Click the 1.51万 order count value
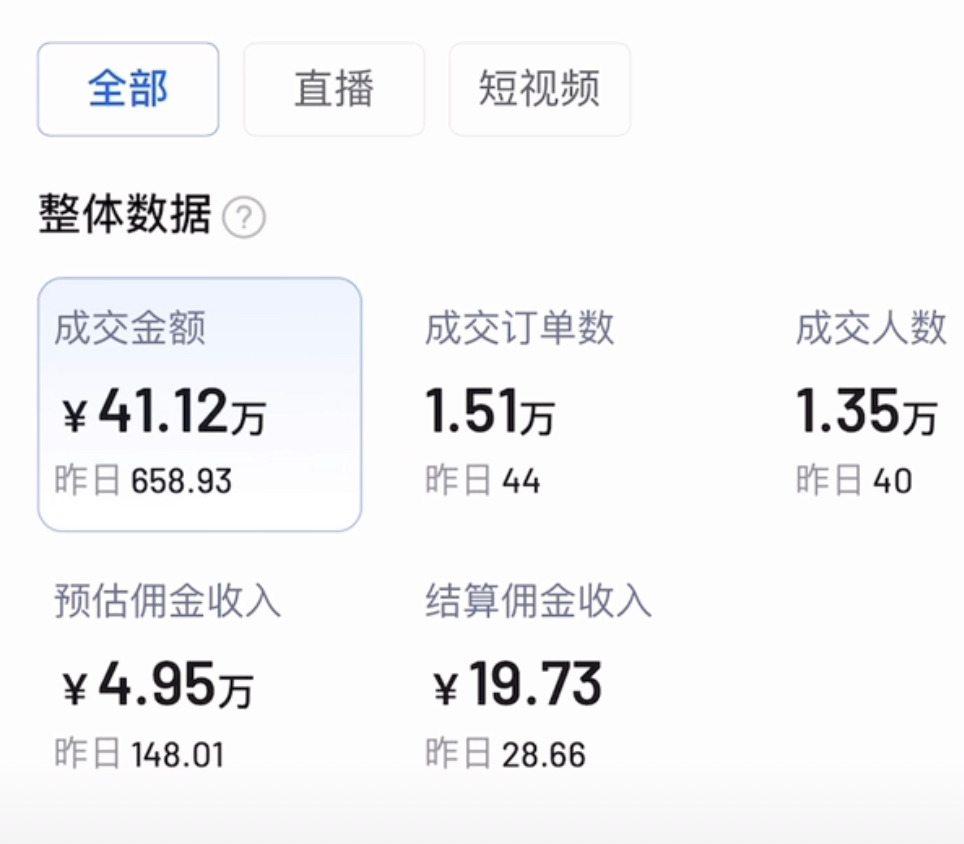Viewport: 964px width, 844px height. click(x=490, y=411)
